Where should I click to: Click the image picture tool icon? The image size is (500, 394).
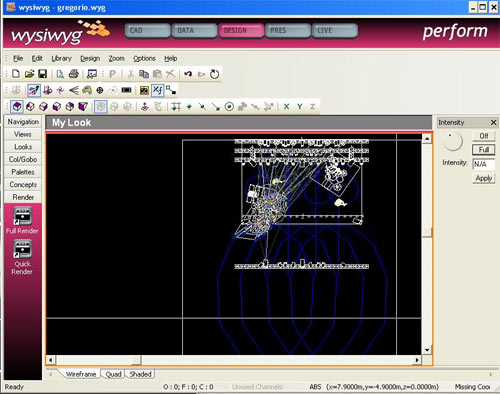coord(144,90)
